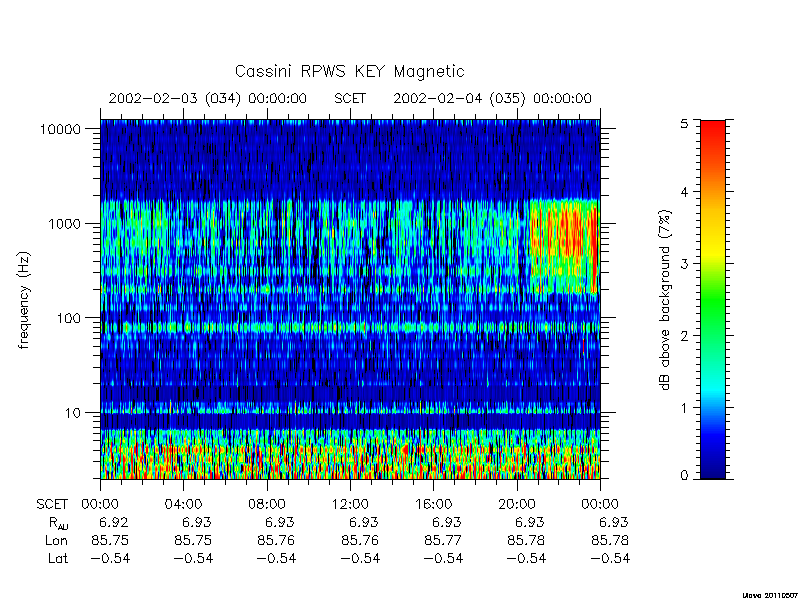Screen dimensions: 800x600
Task: Click the 12:00 time tick label
Action: tap(350, 505)
